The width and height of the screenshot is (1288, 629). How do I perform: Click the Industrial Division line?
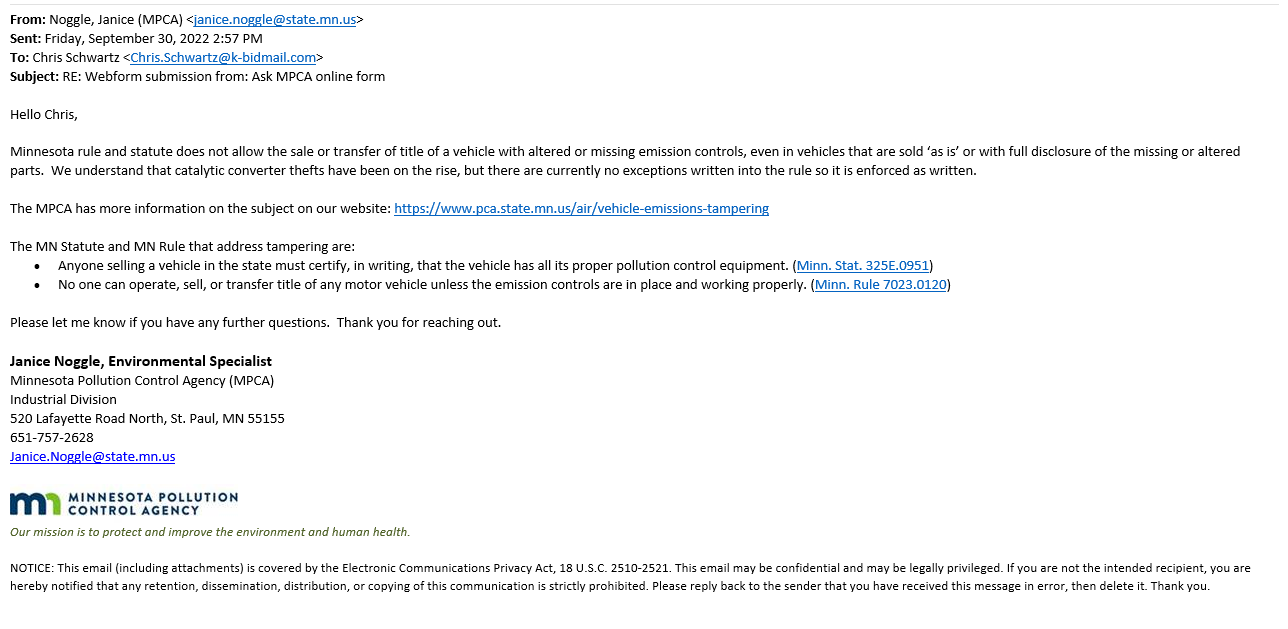63,400
